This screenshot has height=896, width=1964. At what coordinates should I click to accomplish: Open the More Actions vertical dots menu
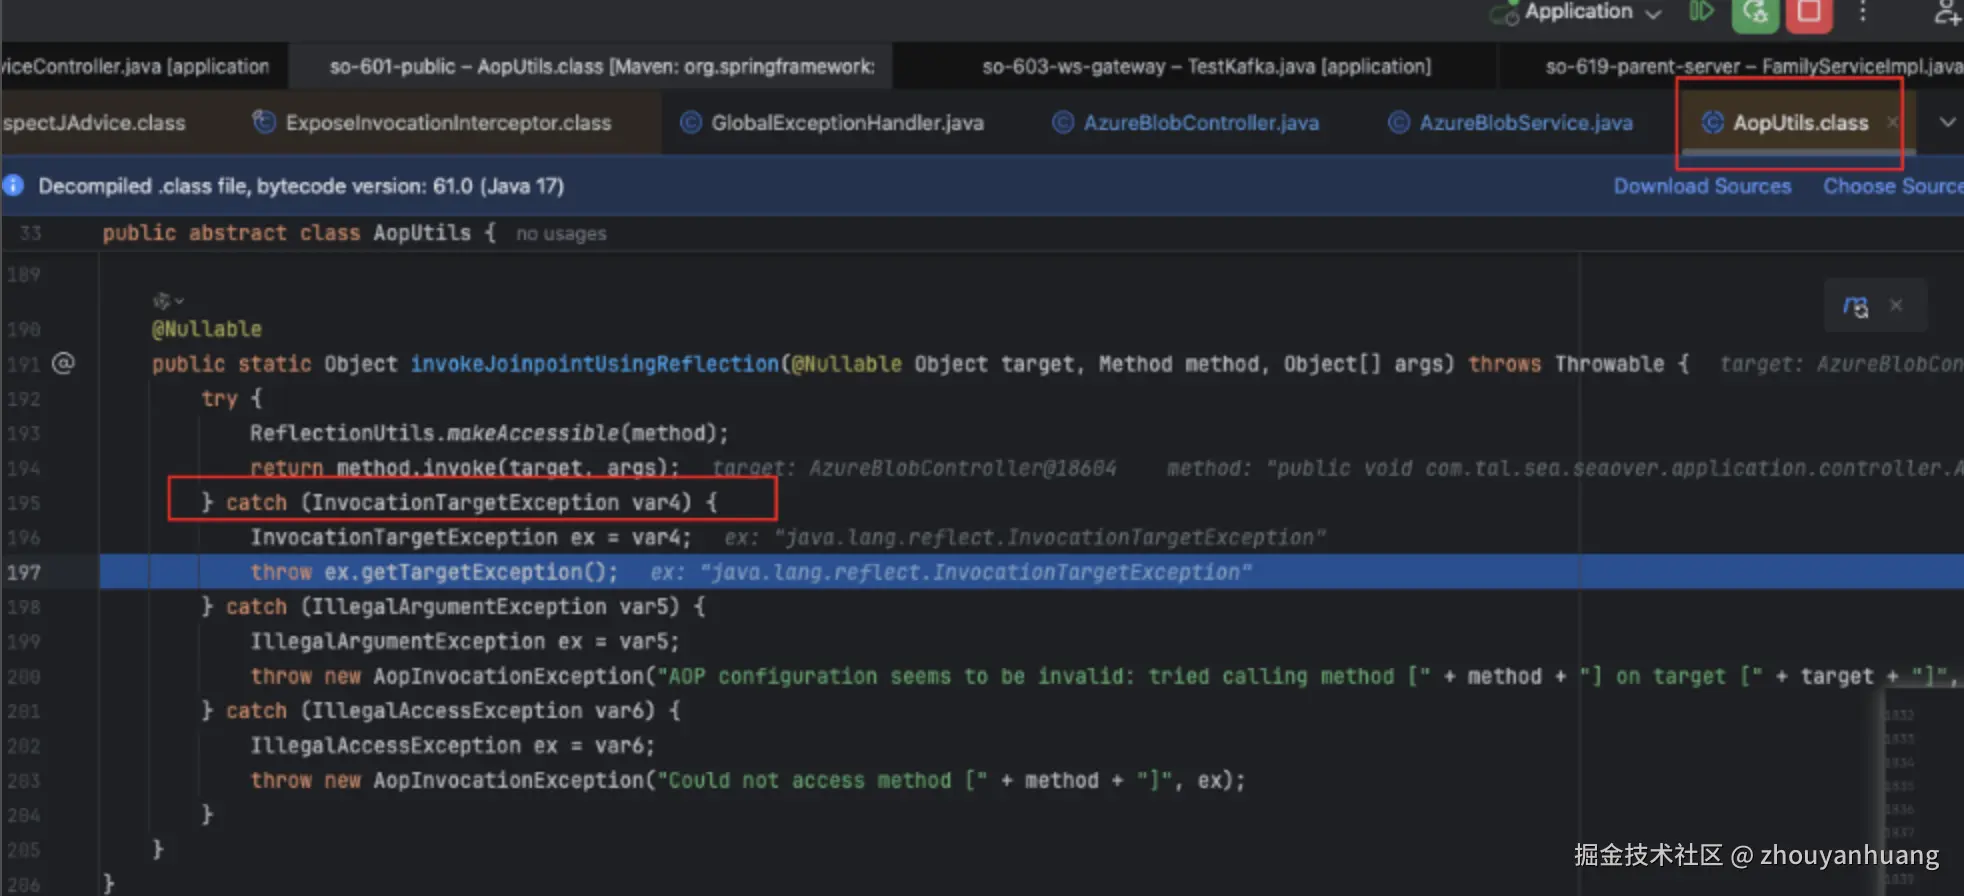click(1862, 12)
